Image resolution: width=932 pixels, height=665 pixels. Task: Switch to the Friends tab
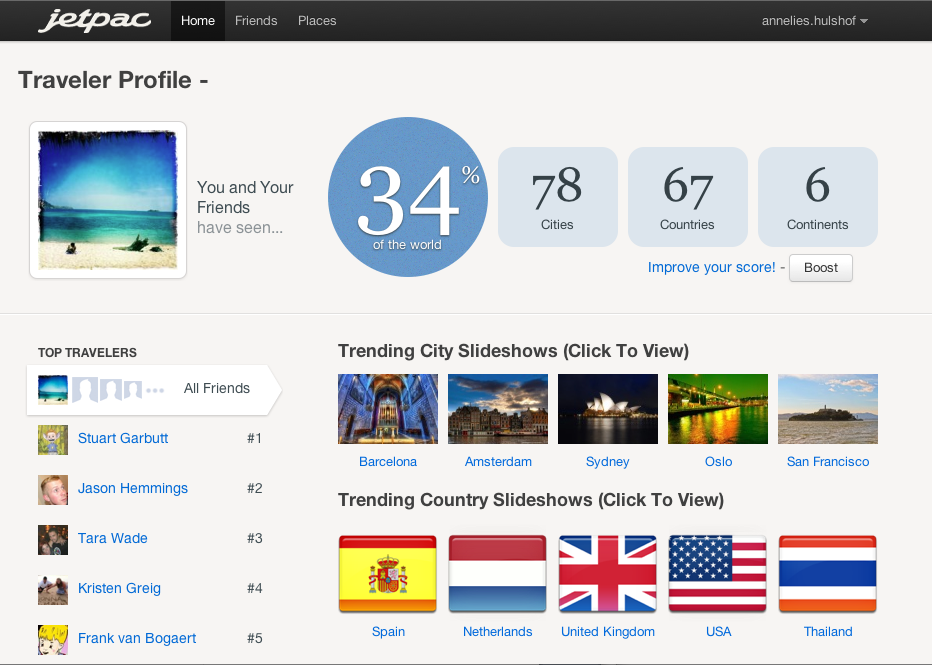click(x=256, y=21)
